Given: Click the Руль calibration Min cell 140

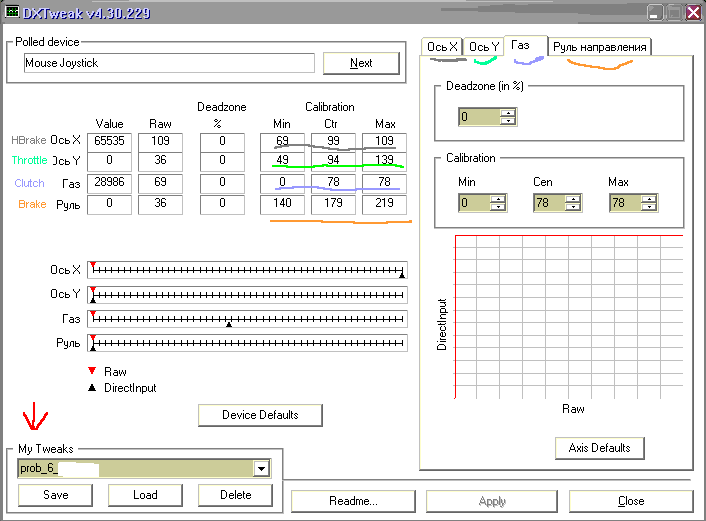Looking at the screenshot, I should 282,204.
